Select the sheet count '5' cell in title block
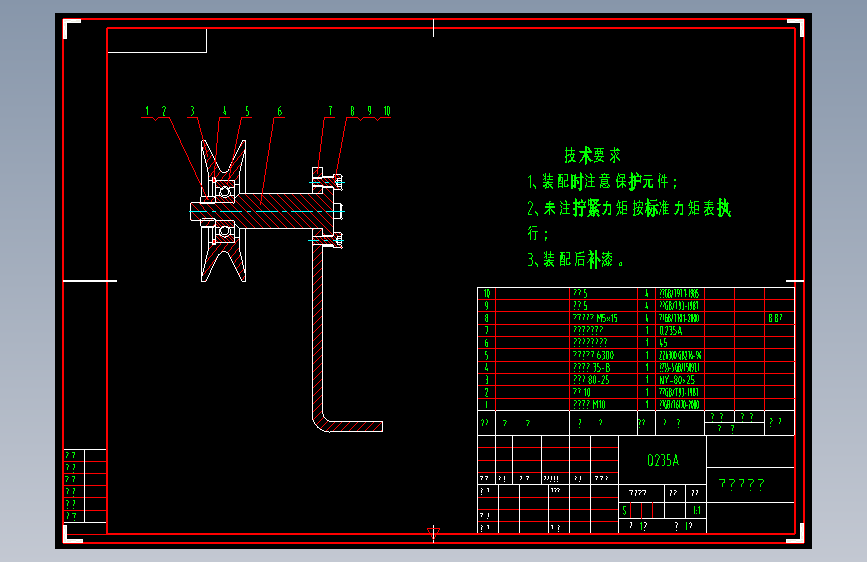The image size is (867, 562). click(x=624, y=511)
